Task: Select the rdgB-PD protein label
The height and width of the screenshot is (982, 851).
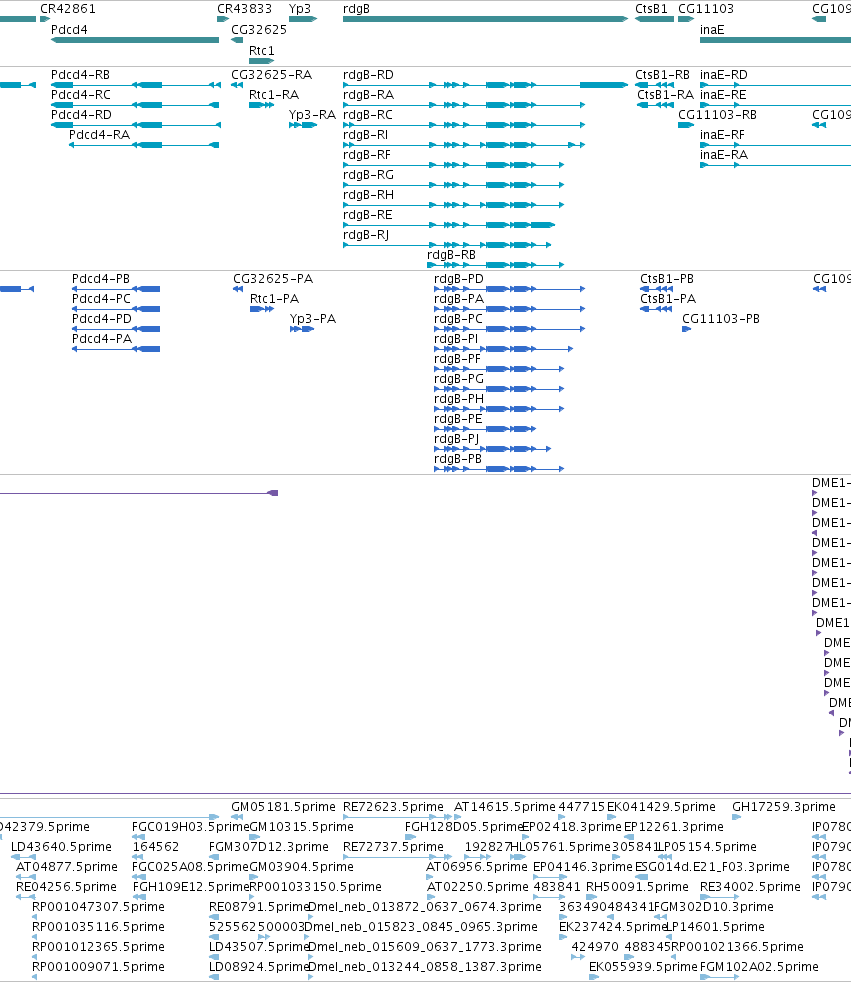Action: tap(459, 279)
